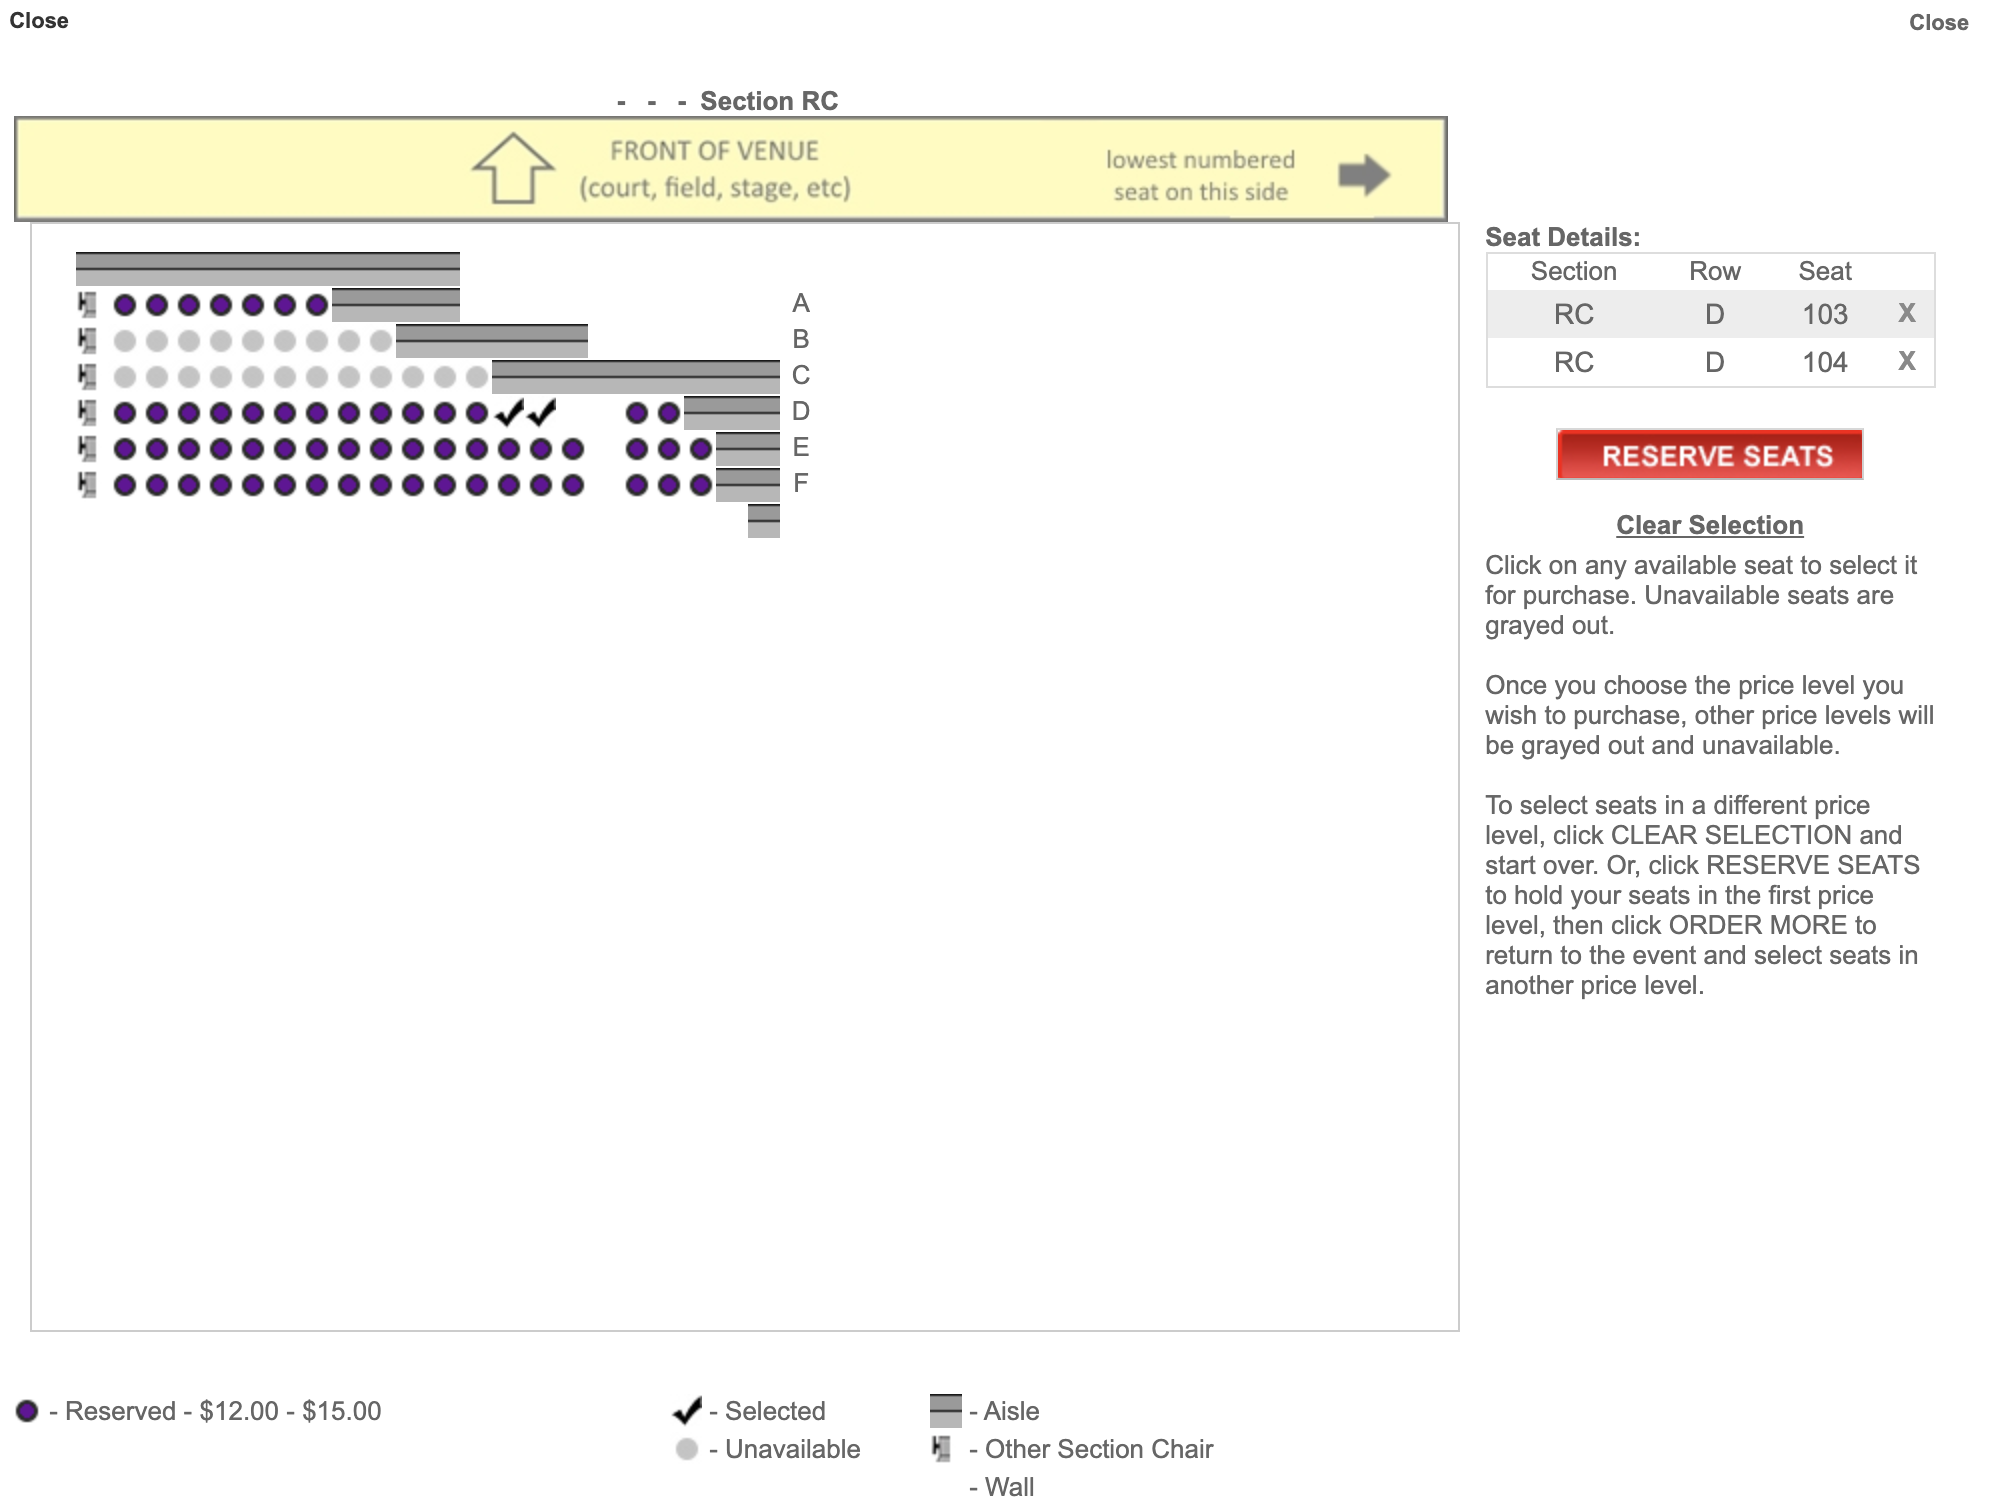Screen dimensions: 2010x1502
Task: Deselect the first checkmarked seat in row D
Action: [x=509, y=412]
